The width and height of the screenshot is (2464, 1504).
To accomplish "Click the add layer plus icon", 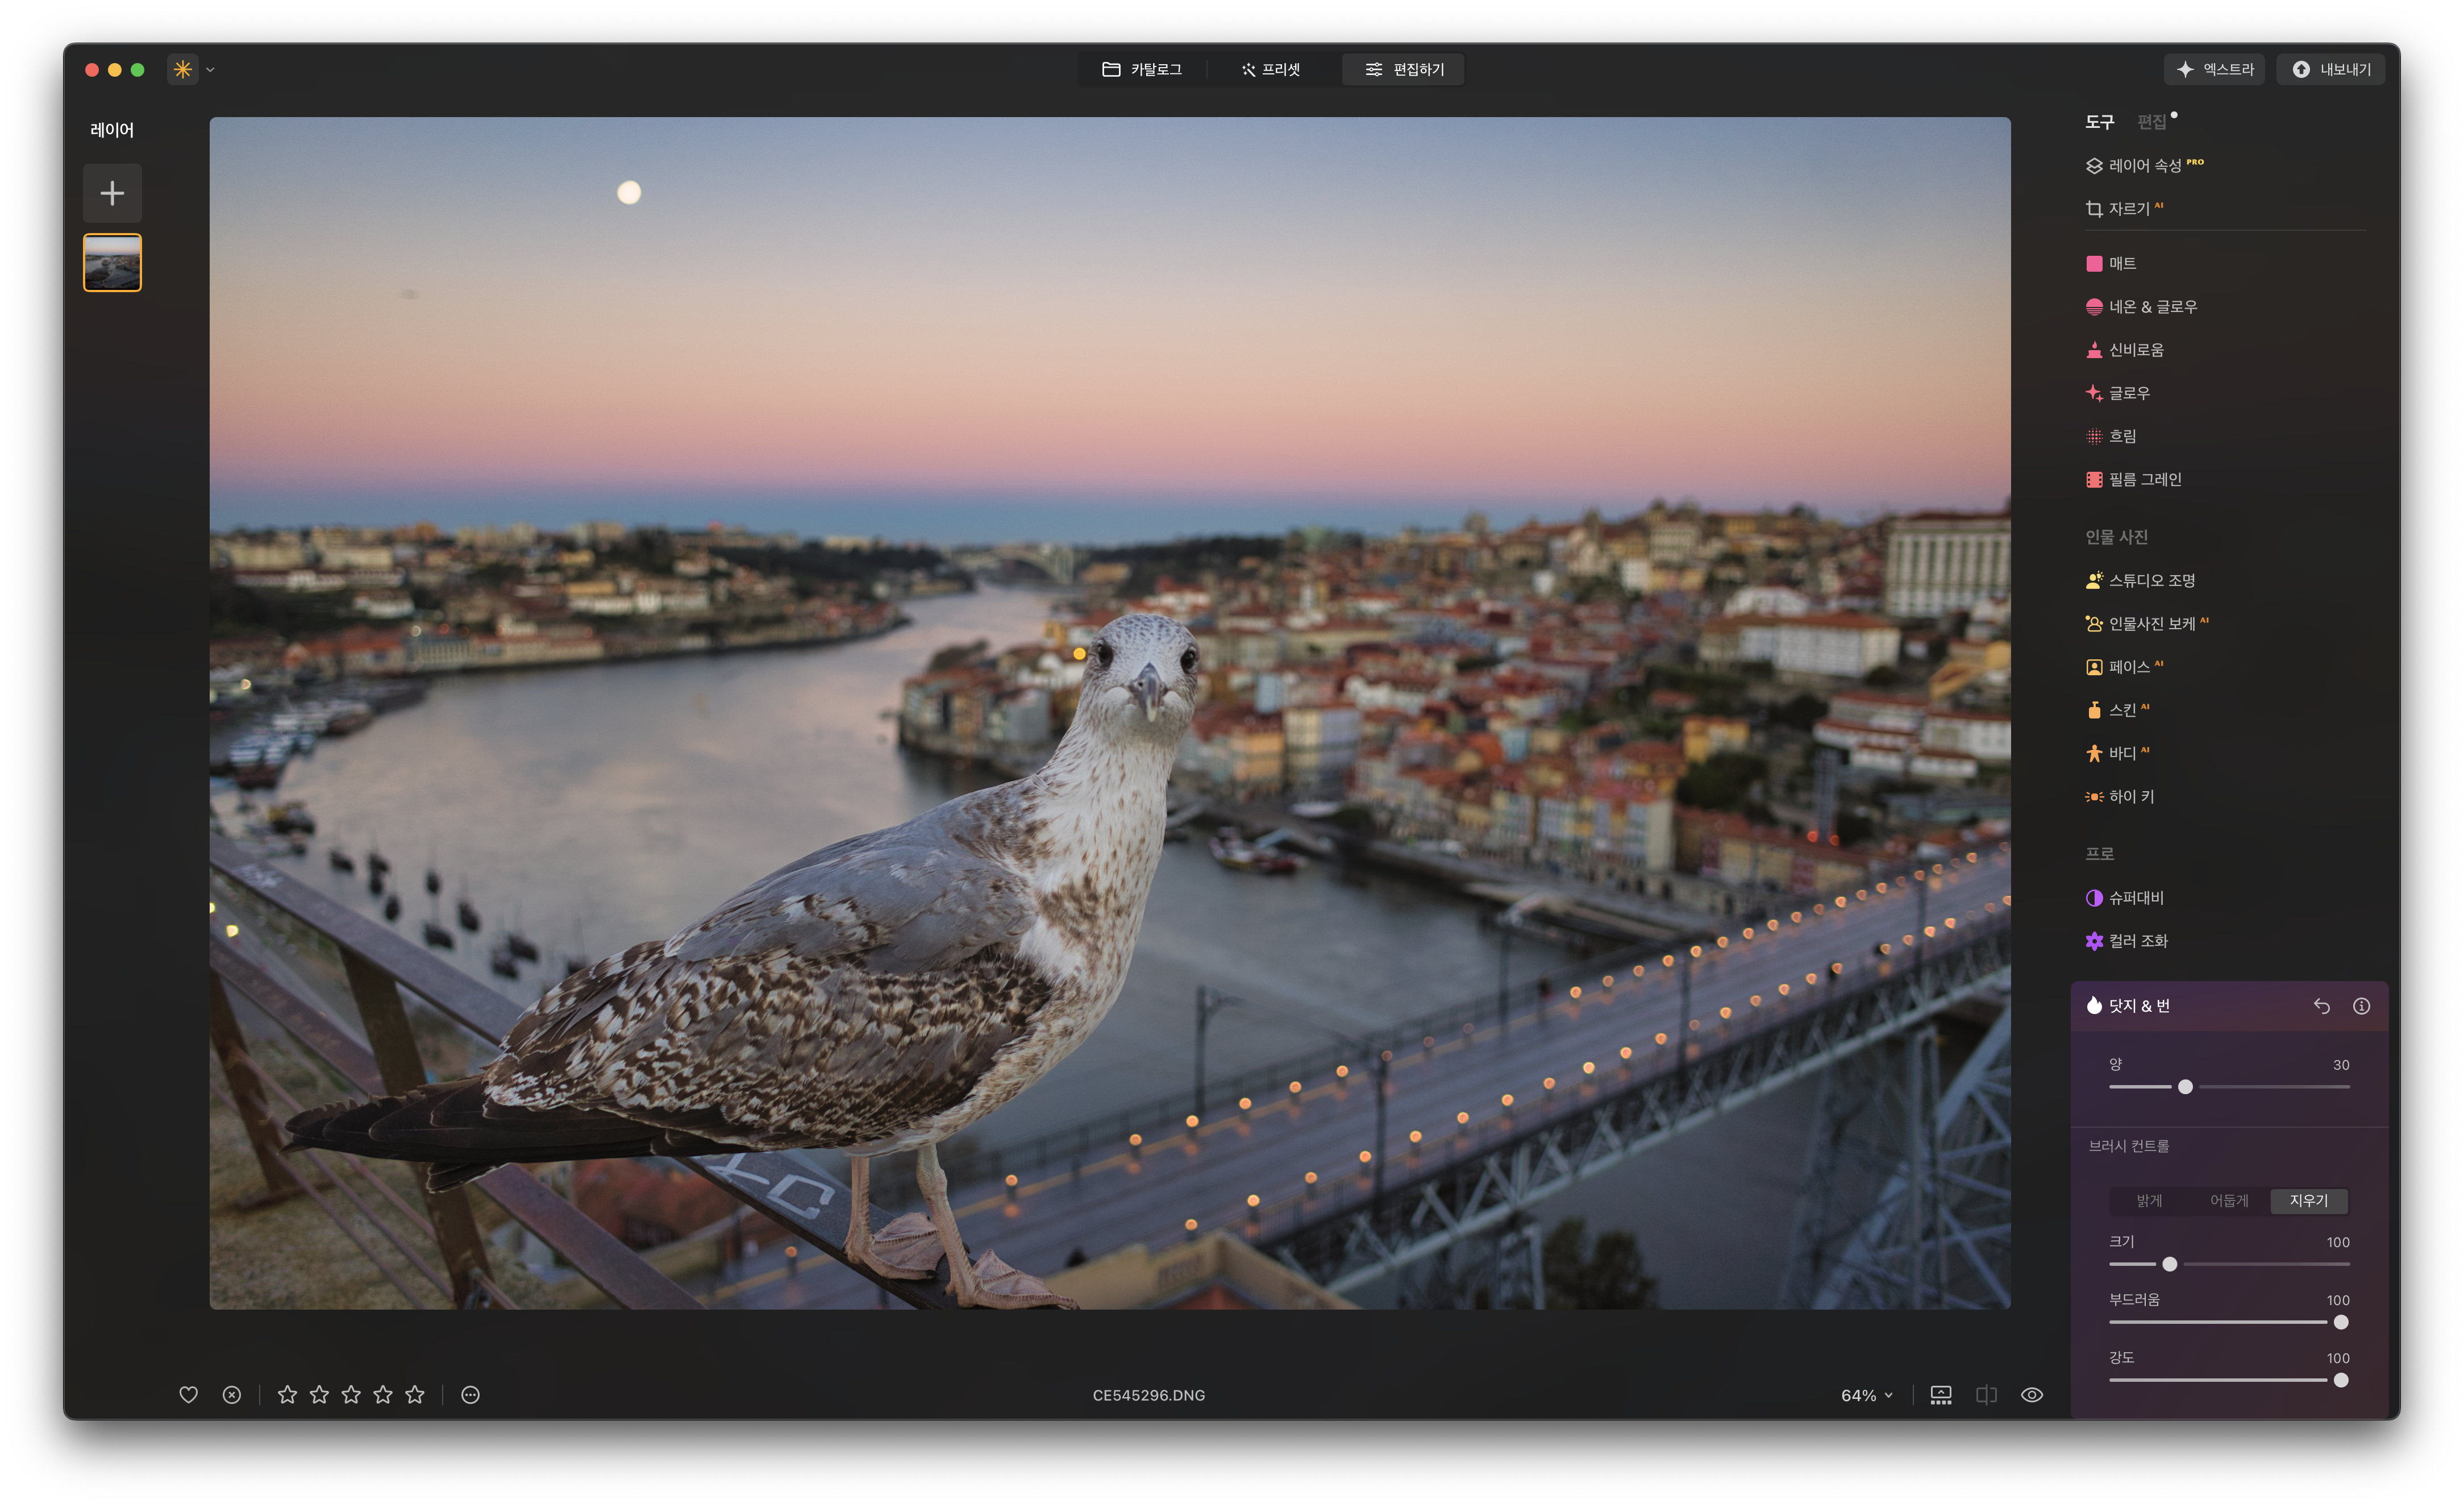I will (112, 193).
